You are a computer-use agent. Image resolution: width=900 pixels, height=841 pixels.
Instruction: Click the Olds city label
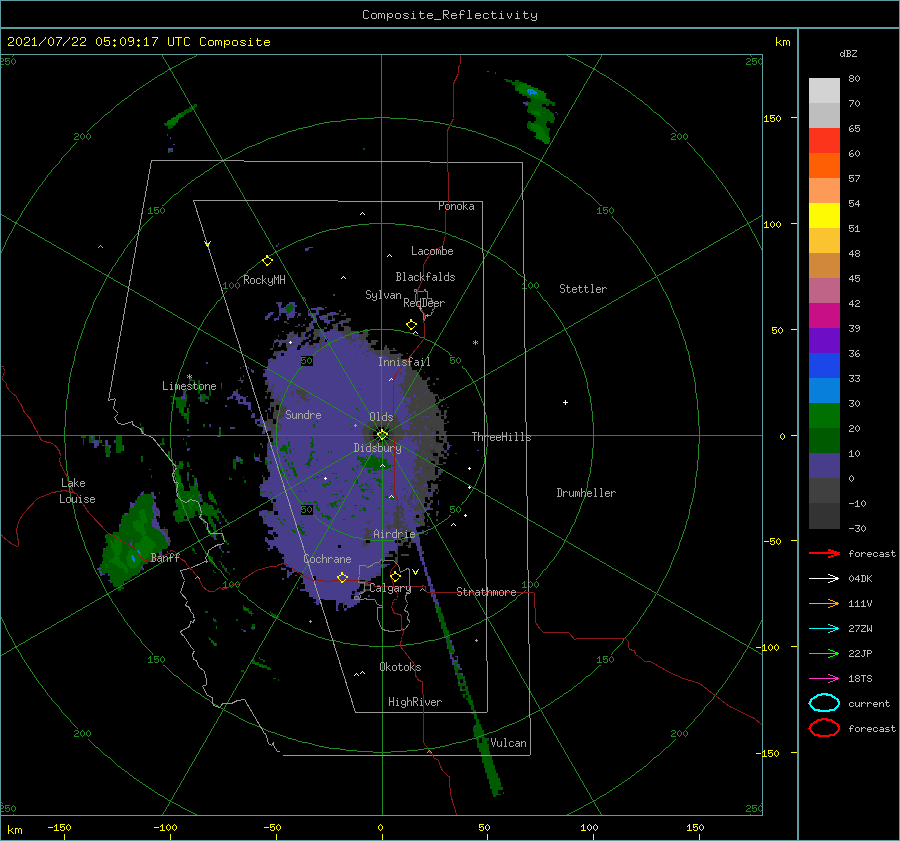pyautogui.click(x=381, y=417)
